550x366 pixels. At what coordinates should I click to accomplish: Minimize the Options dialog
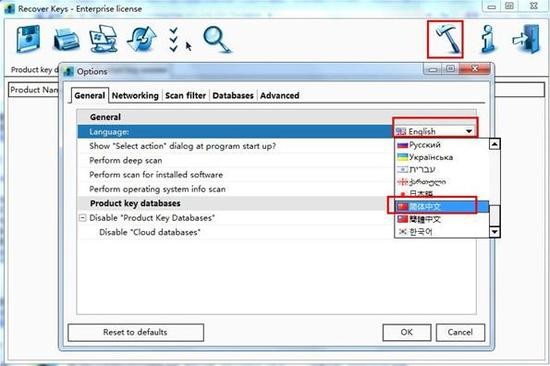point(433,69)
